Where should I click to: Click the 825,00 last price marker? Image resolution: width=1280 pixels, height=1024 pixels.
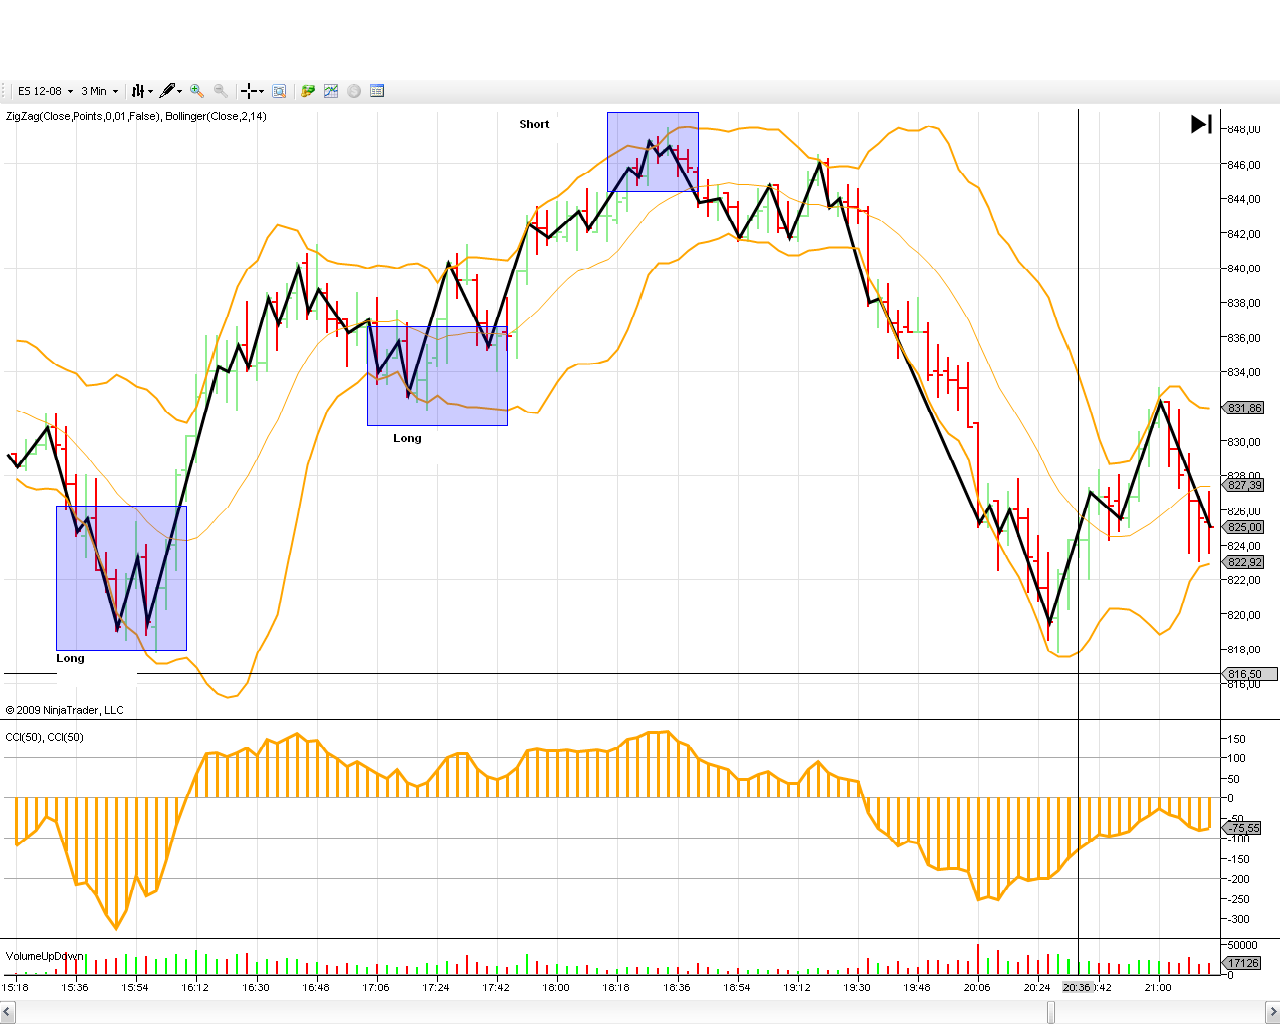point(1244,527)
